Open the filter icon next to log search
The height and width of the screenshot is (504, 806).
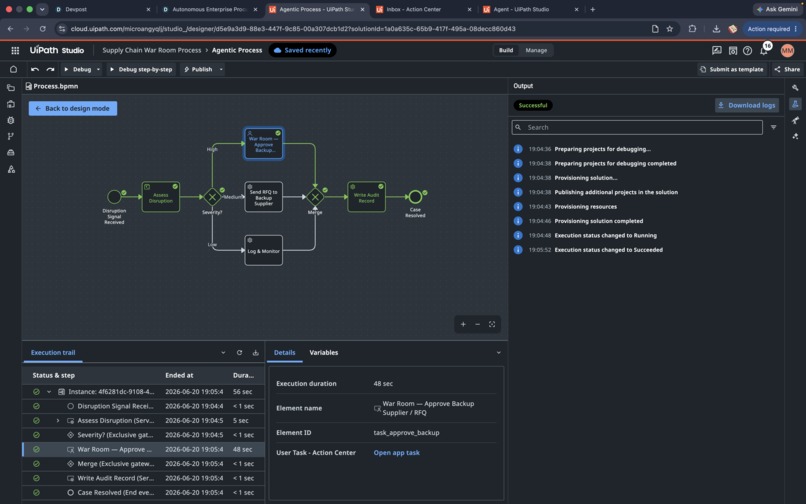tap(773, 128)
